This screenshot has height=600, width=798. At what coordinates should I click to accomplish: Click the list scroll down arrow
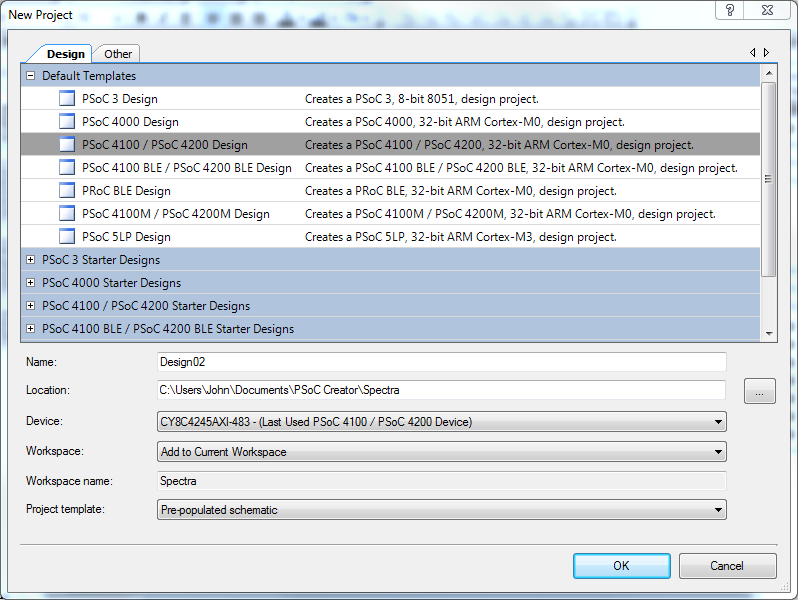[x=769, y=333]
